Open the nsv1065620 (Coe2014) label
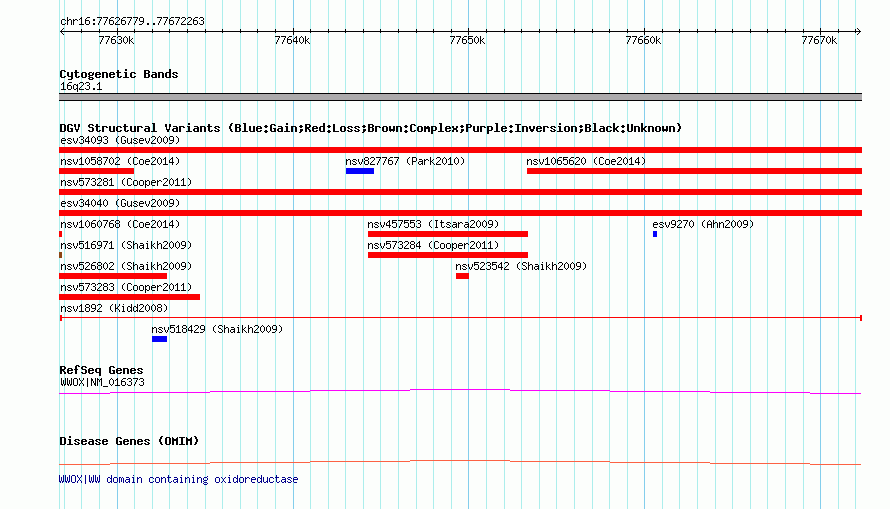Viewport: 890px width, 509px height. click(x=586, y=161)
